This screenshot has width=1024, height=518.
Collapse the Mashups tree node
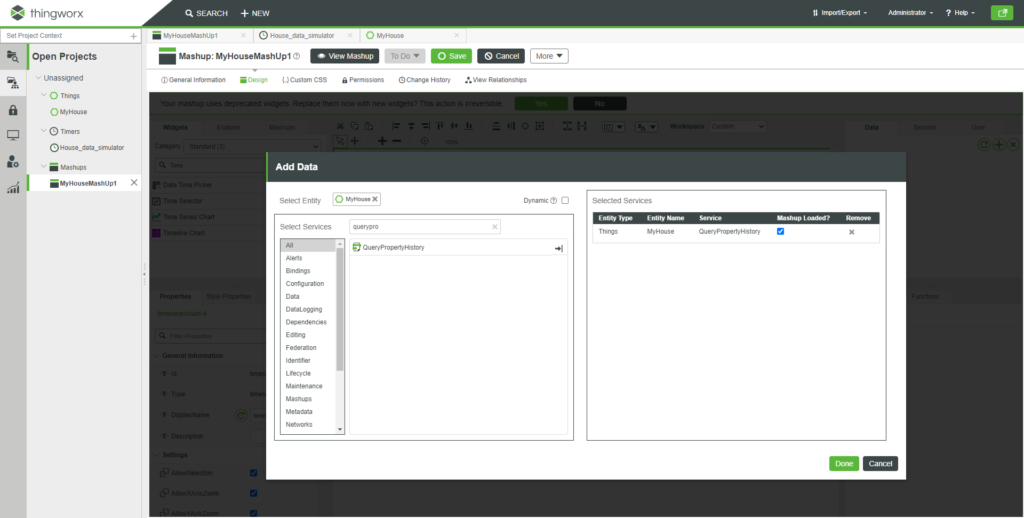pos(44,167)
